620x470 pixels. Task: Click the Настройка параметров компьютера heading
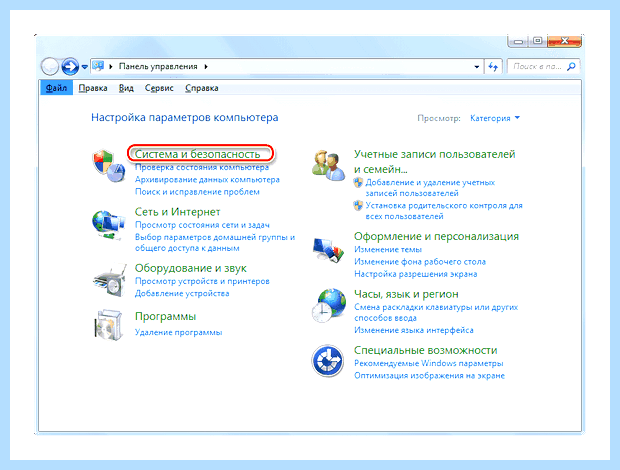185,117
